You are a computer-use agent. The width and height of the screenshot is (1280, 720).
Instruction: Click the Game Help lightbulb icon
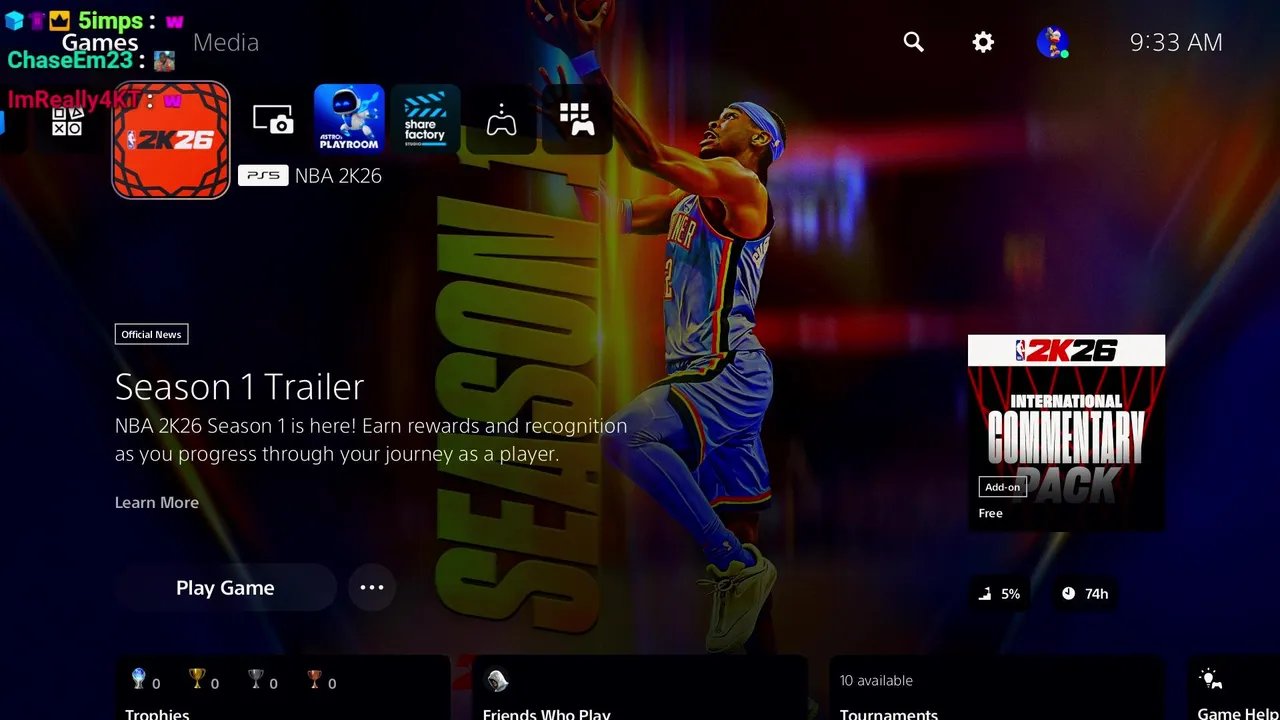(1210, 680)
